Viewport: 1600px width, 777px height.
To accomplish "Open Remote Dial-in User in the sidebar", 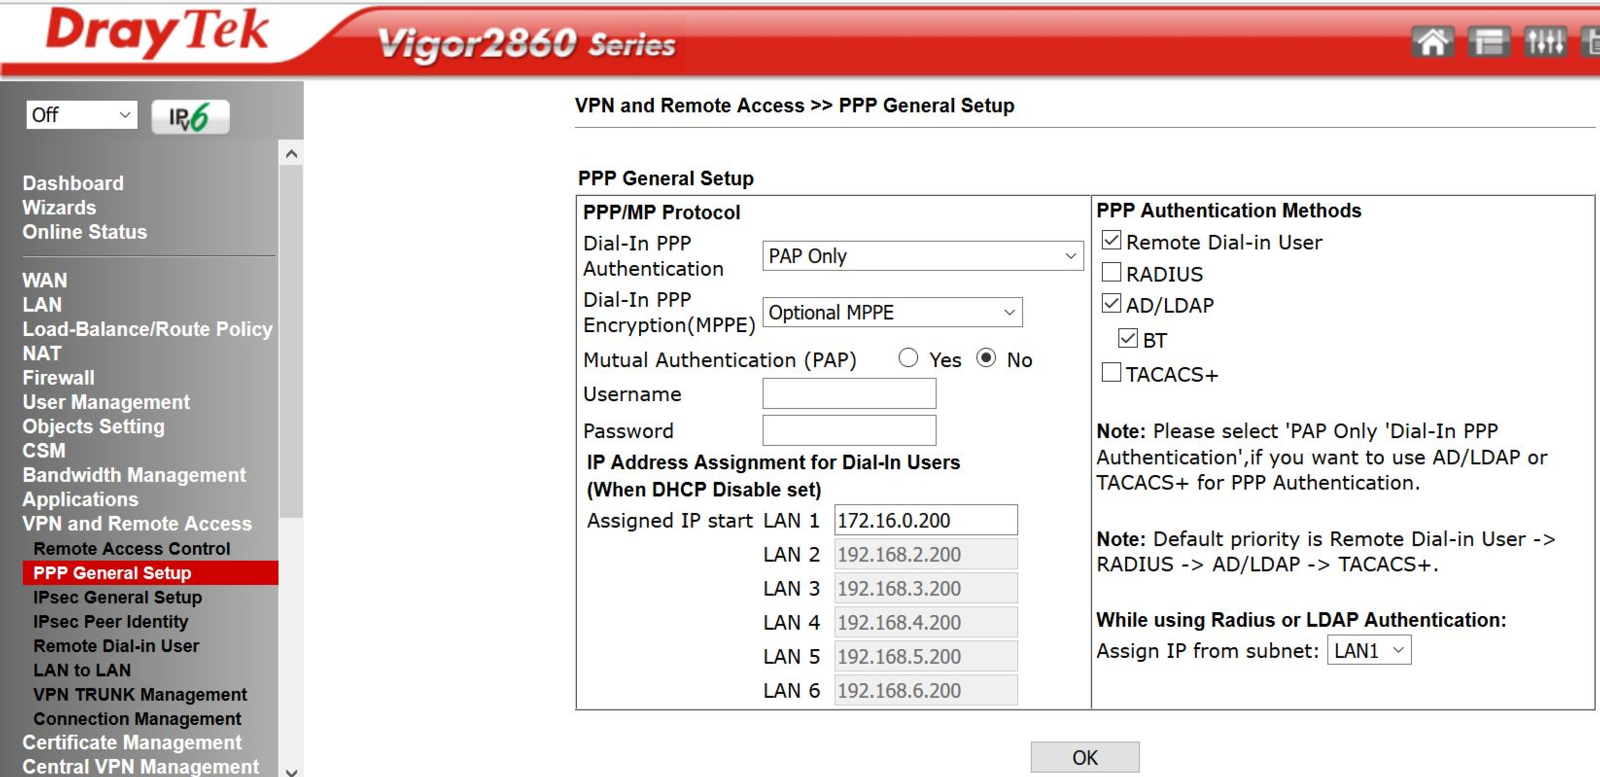I will pos(116,646).
